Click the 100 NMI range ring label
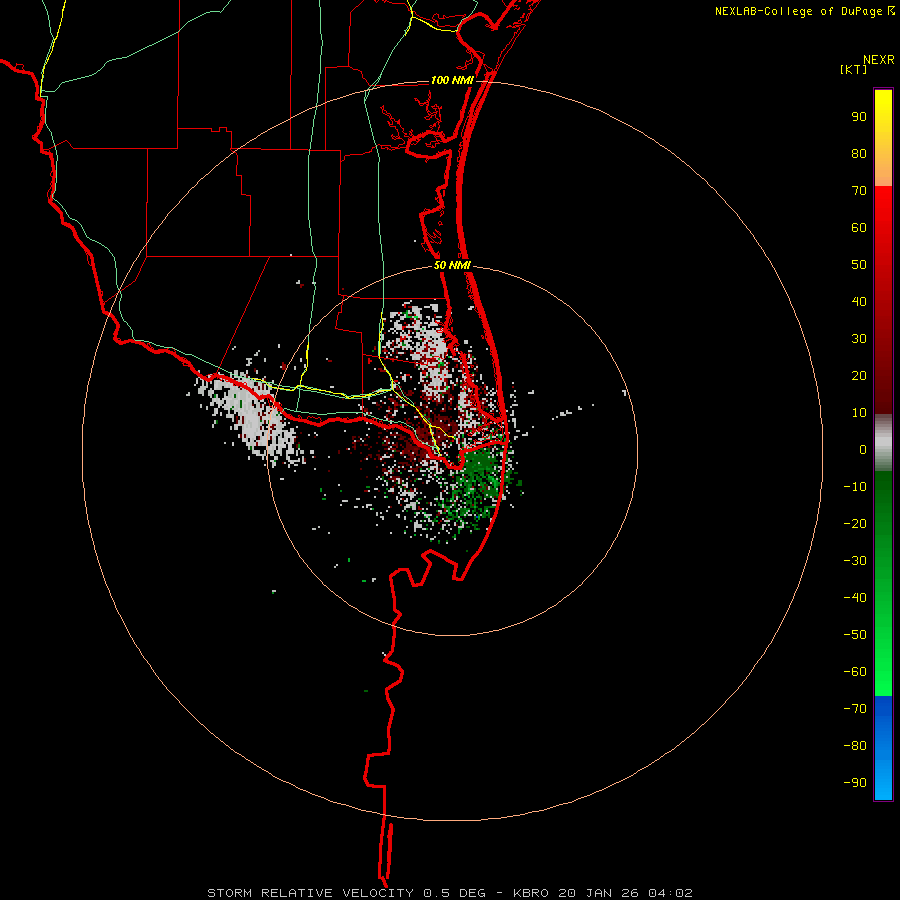The width and height of the screenshot is (900, 900). (x=452, y=80)
